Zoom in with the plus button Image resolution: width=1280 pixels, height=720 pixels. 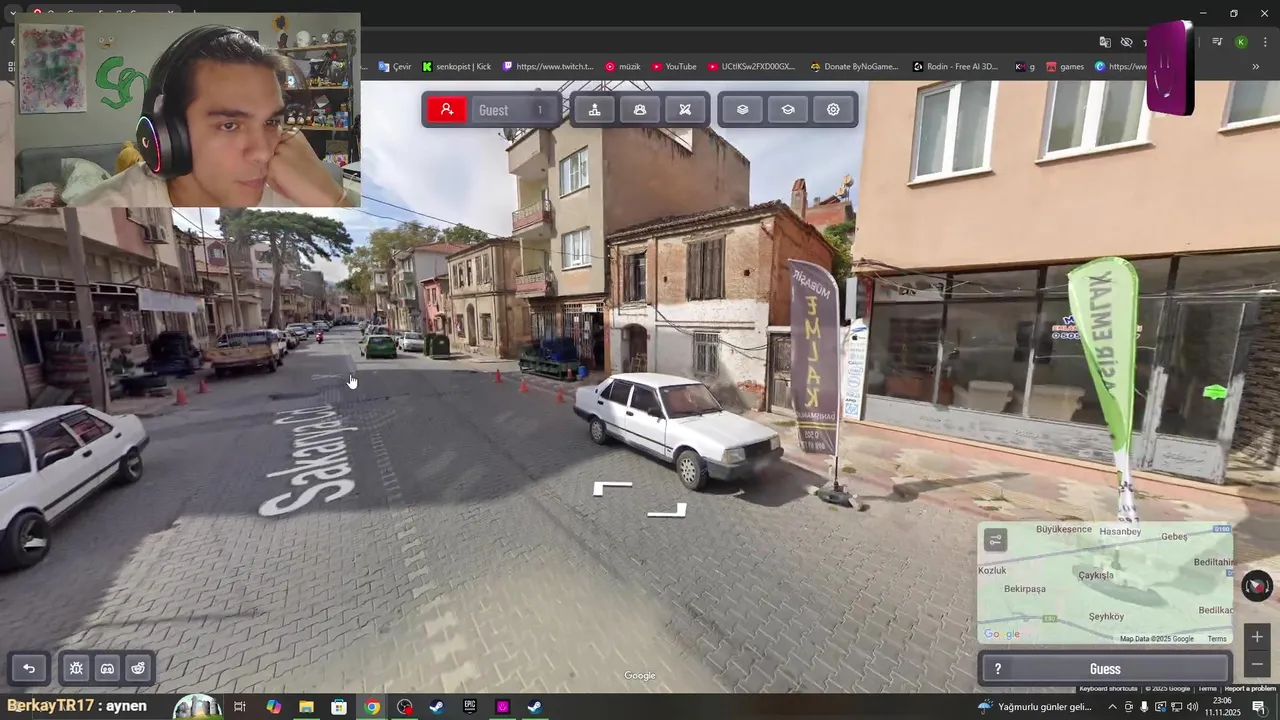click(x=1257, y=637)
